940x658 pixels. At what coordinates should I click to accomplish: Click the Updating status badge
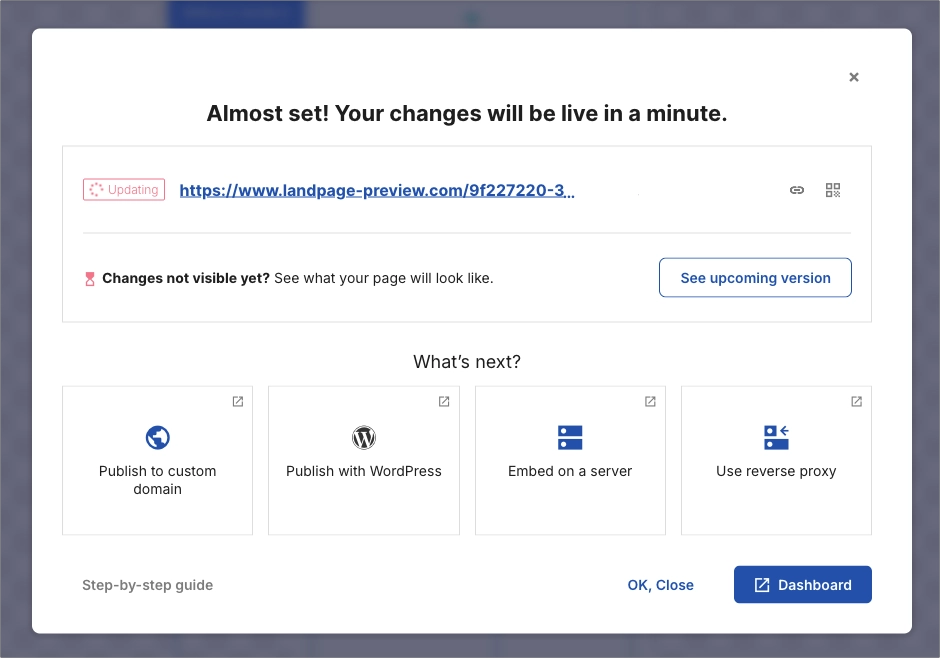click(x=123, y=189)
